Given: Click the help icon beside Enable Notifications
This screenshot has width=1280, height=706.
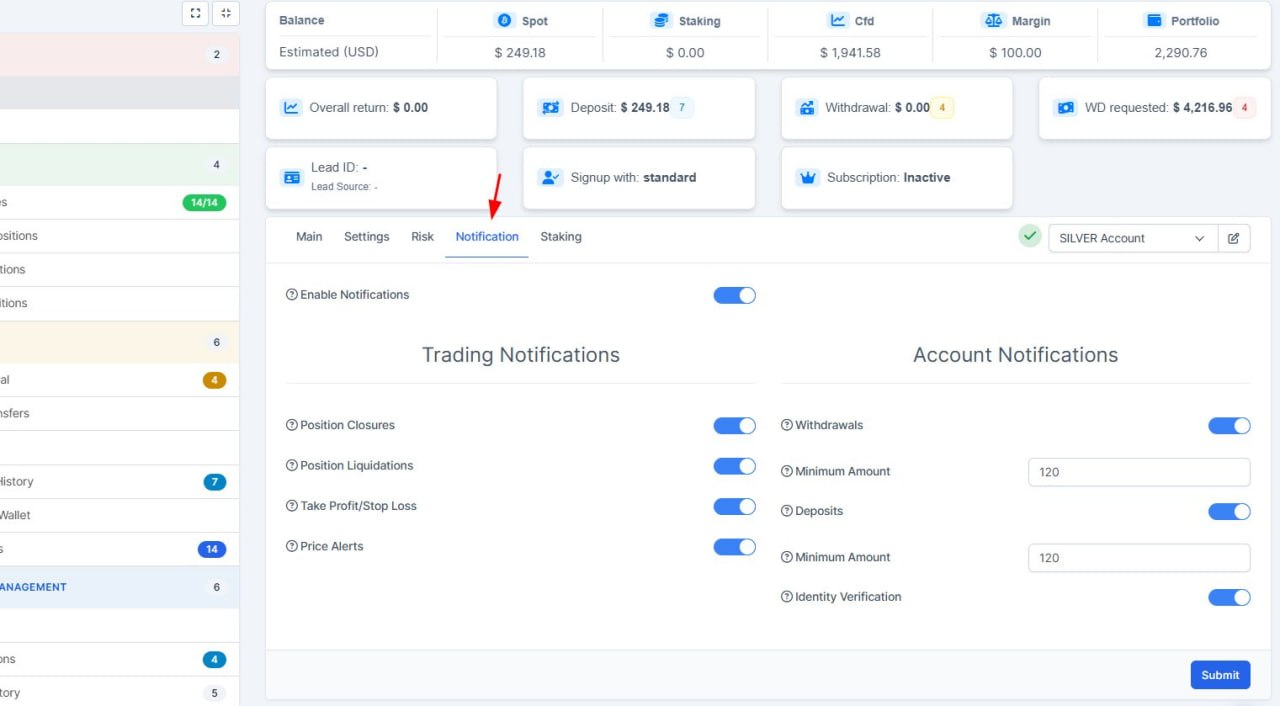Looking at the screenshot, I should point(292,295).
